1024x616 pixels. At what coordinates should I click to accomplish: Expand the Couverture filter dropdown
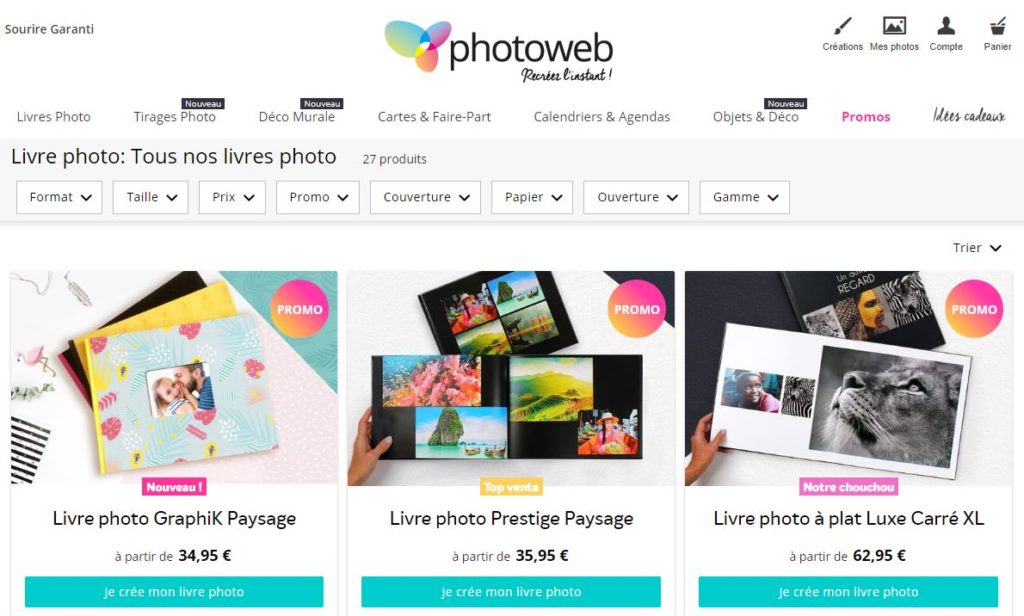[425, 197]
